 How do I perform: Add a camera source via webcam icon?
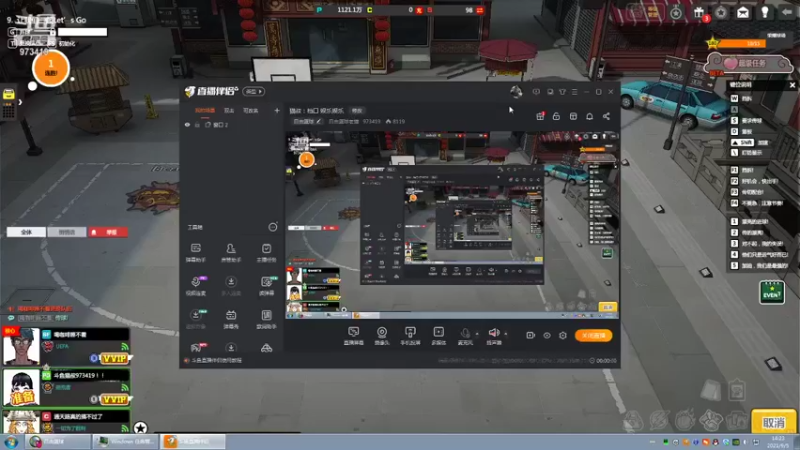(x=382, y=332)
